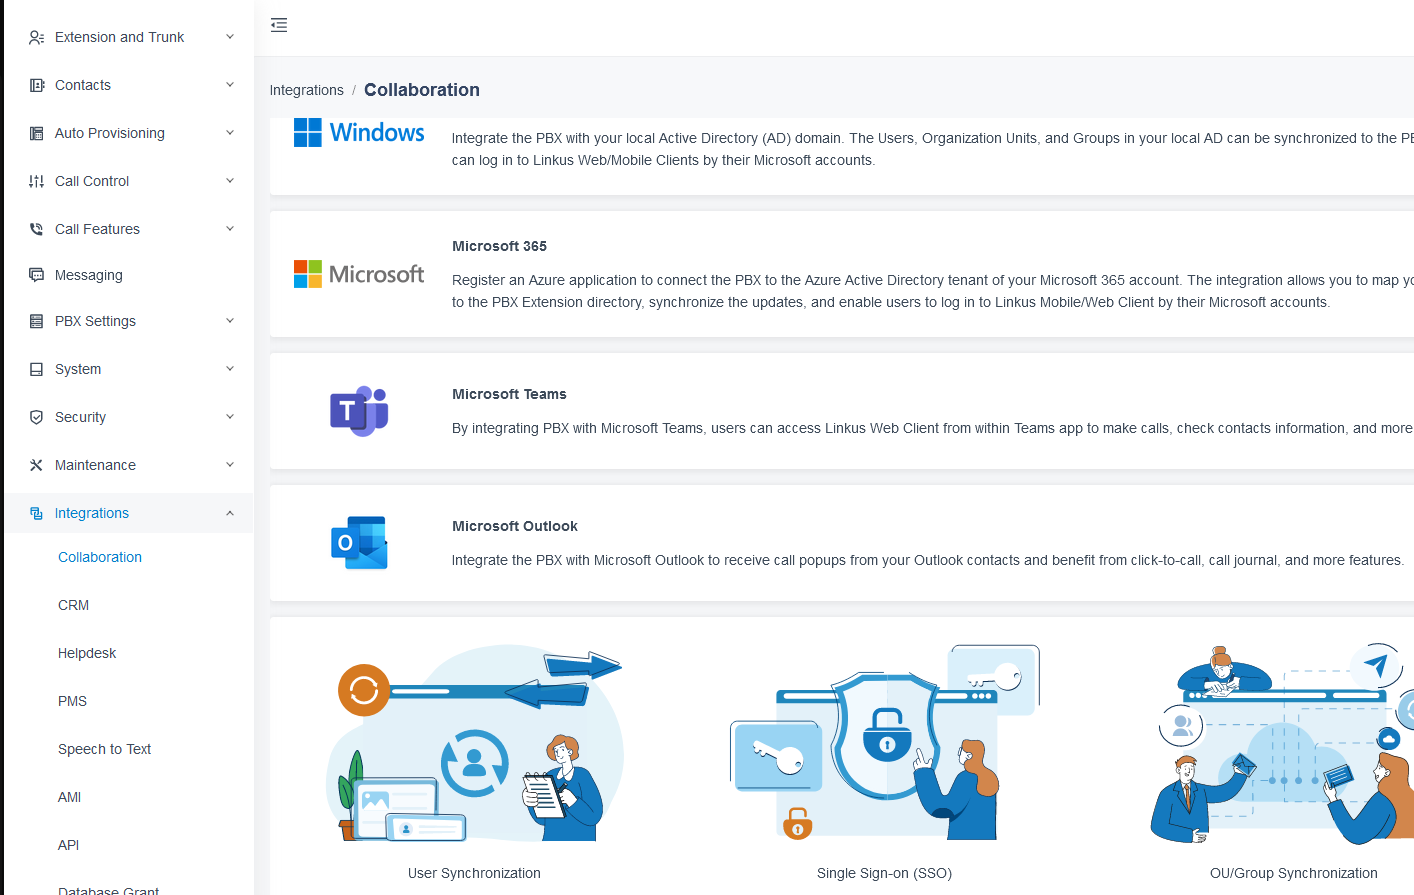Click the Microsoft logo in Microsoft 365 card

359,274
